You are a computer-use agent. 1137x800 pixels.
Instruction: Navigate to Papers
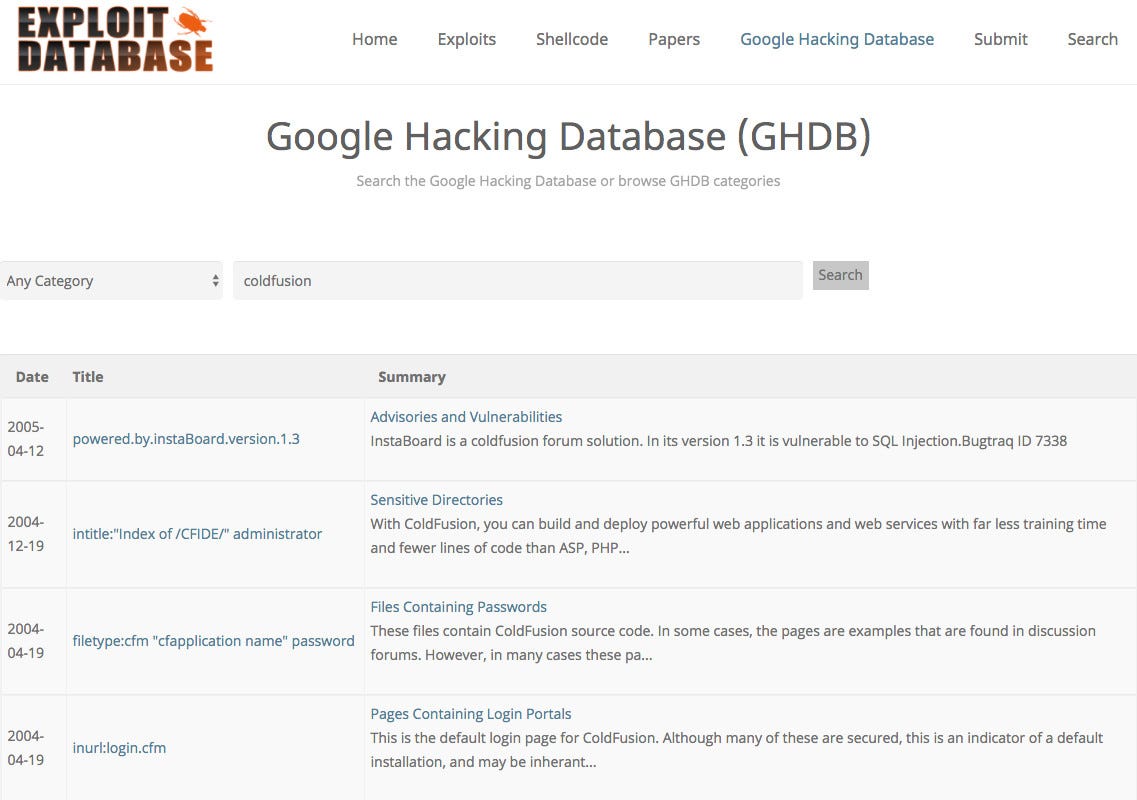tap(674, 39)
